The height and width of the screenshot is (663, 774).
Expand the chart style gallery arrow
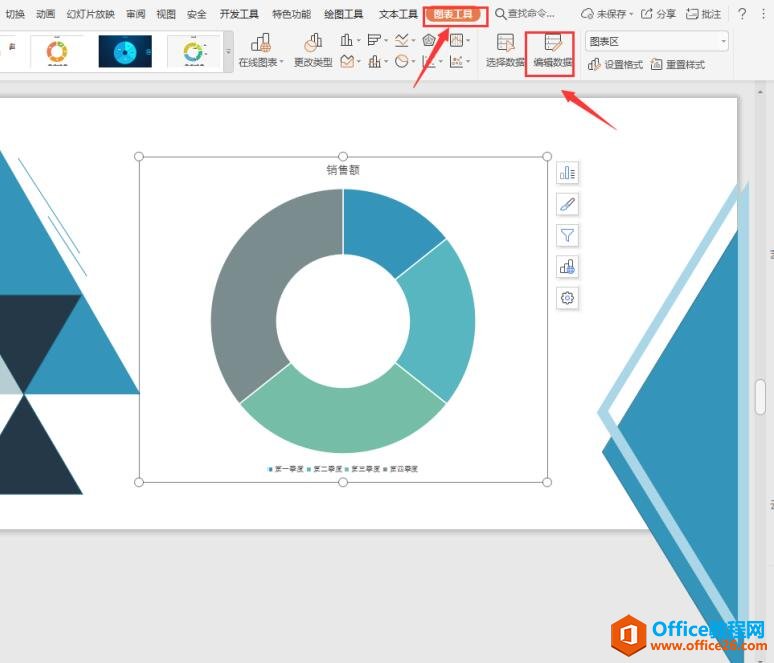(x=228, y=51)
